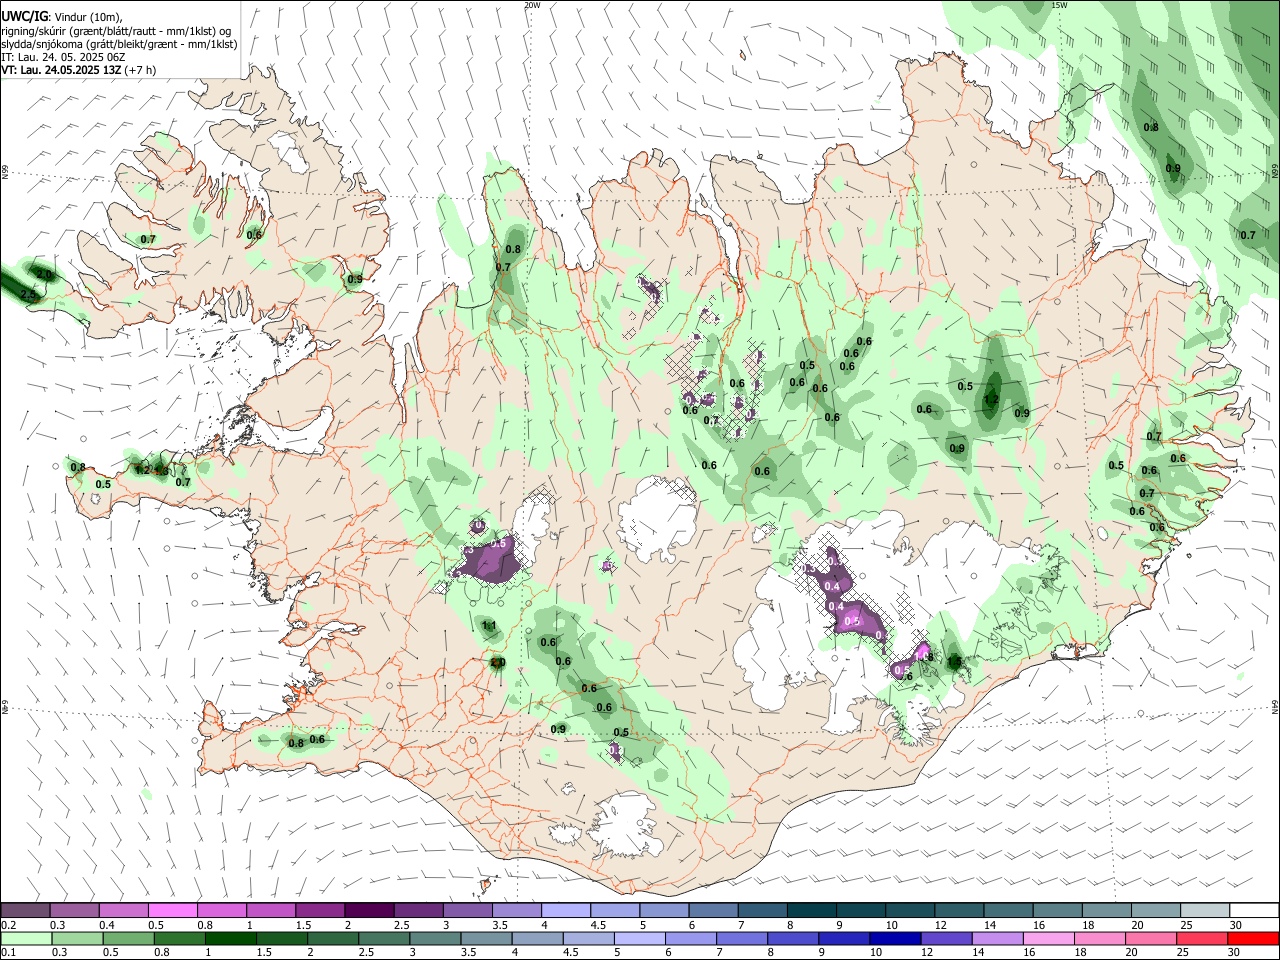Click the '1.1' rain value on the map
The width and height of the screenshot is (1280, 960).
point(490,626)
